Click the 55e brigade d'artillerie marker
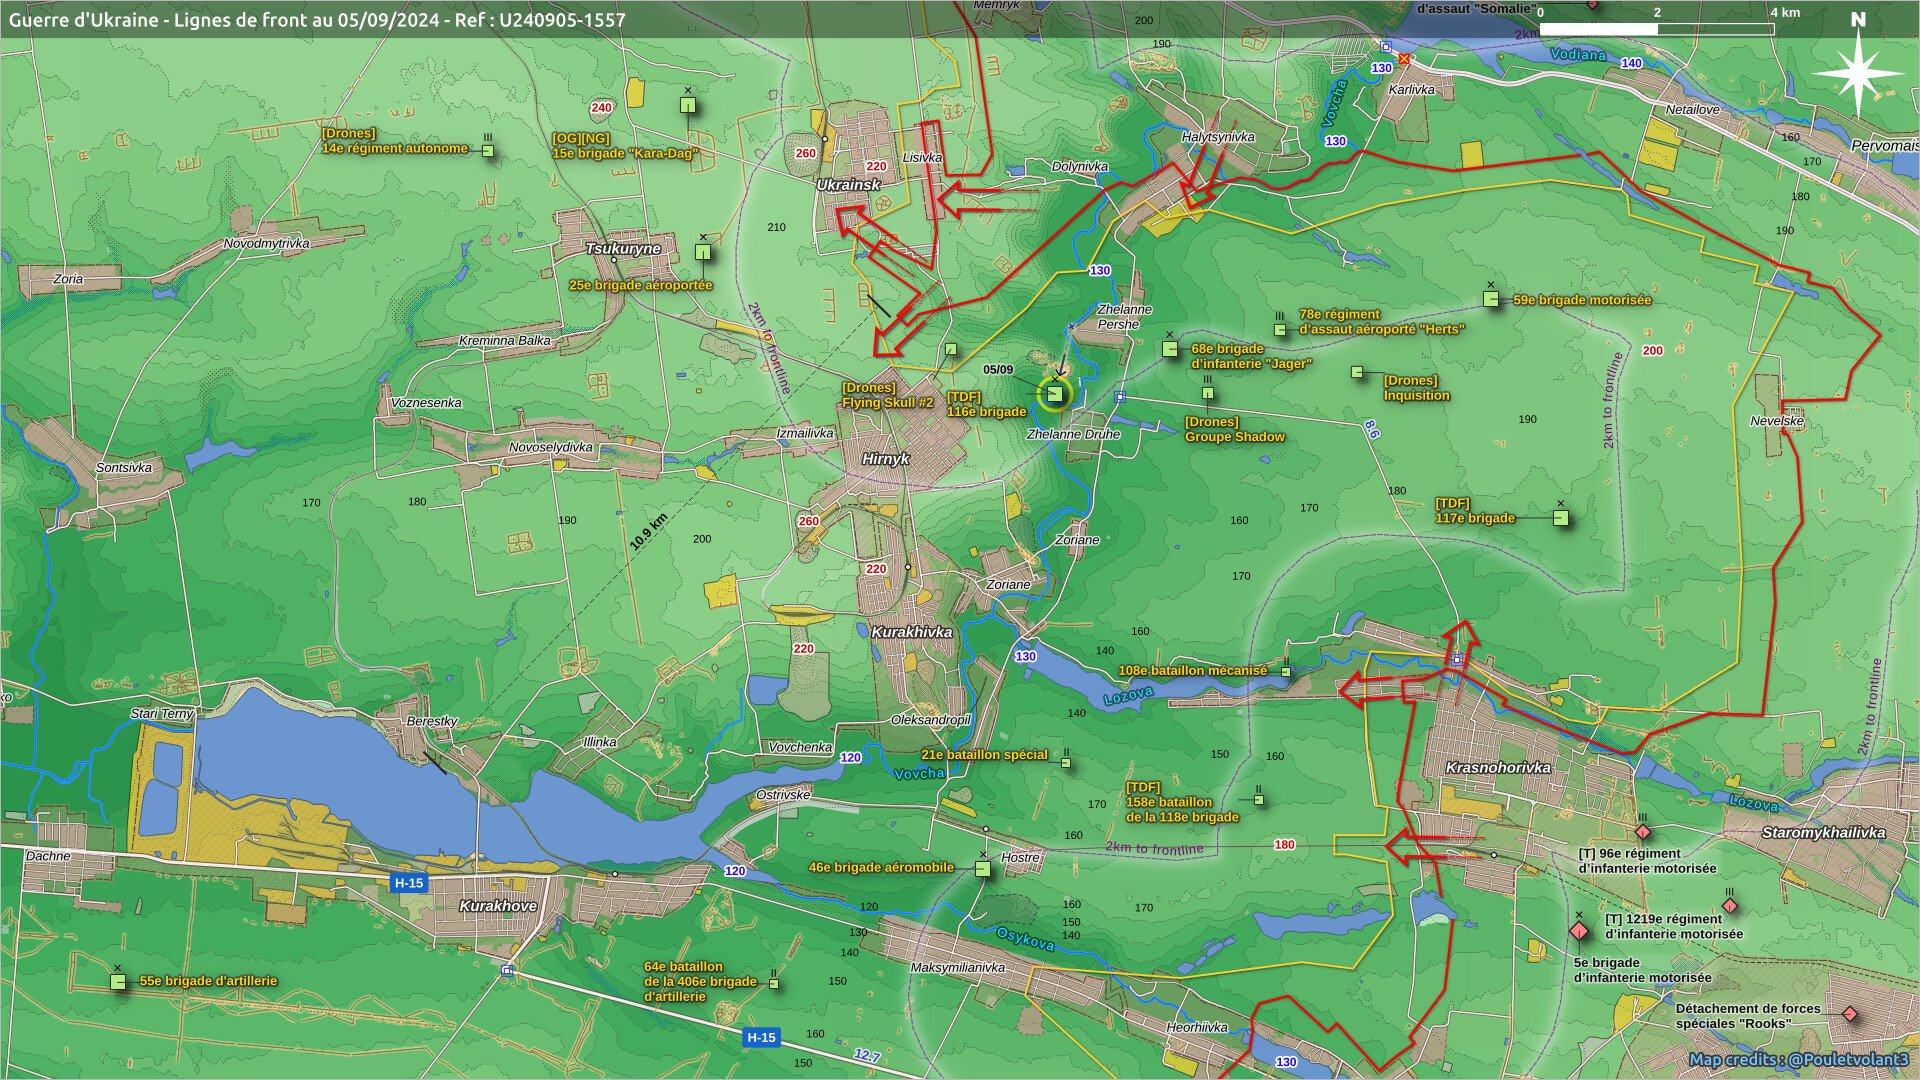 click(x=118, y=982)
